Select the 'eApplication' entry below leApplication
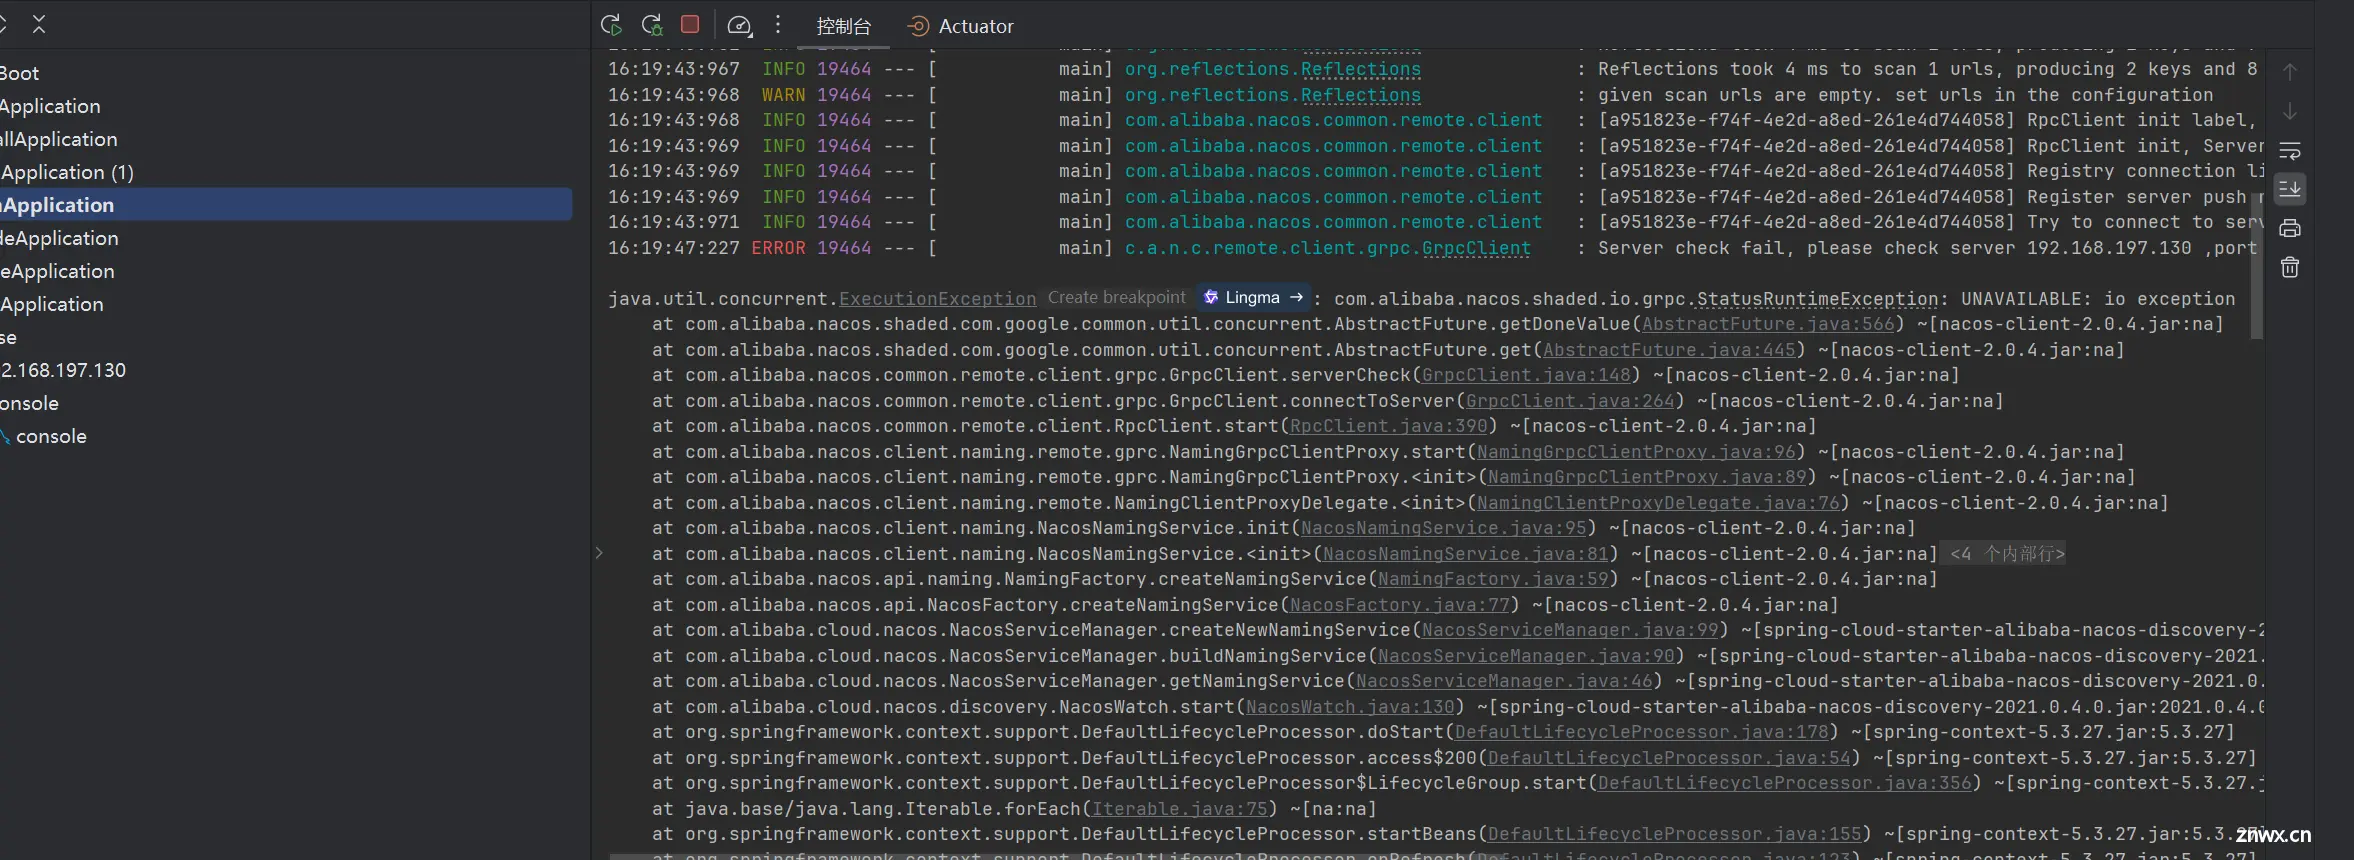Viewport: 2354px width, 860px height. click(x=57, y=271)
